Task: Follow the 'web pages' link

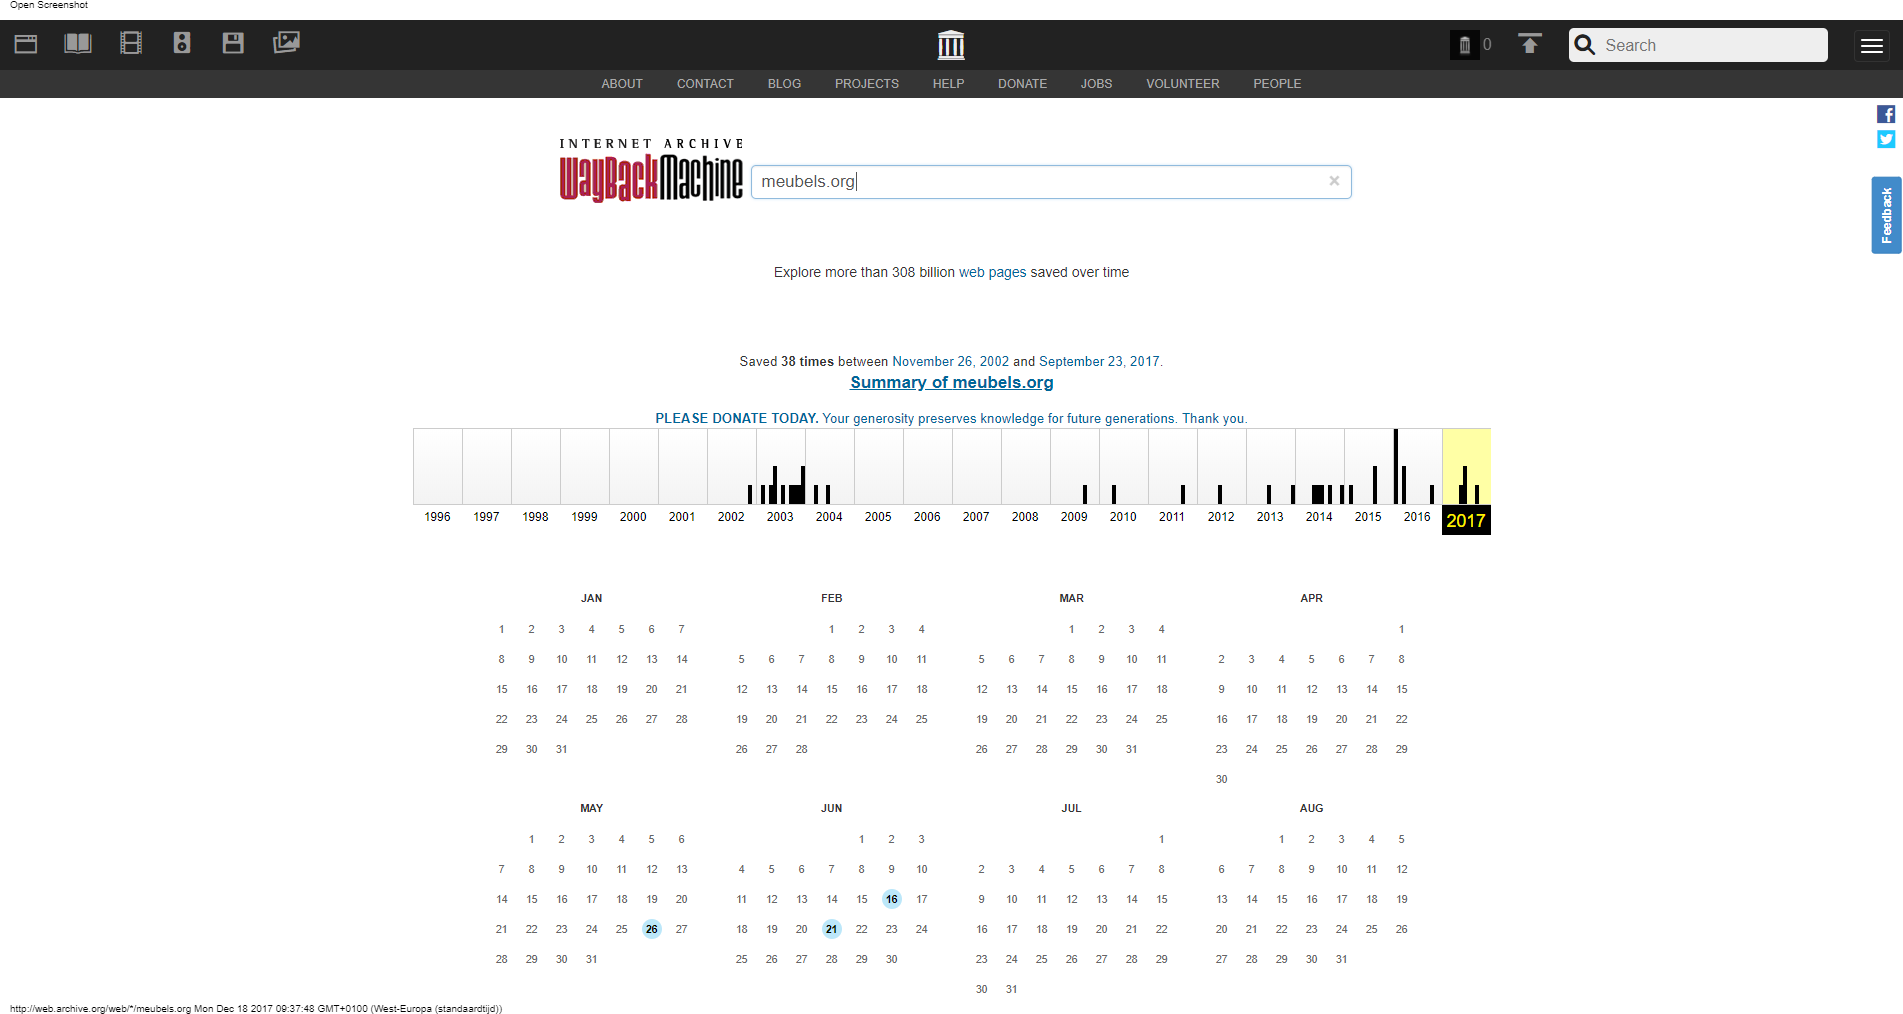Action: [x=992, y=272]
